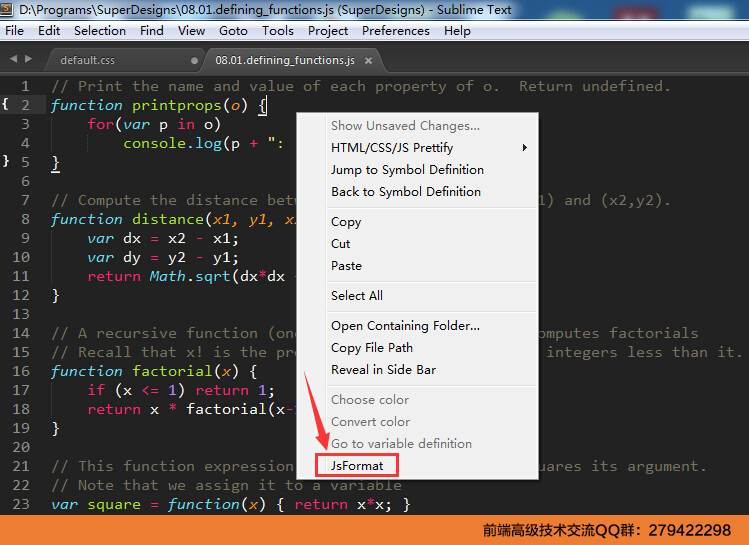Open the Find menu
The height and width of the screenshot is (545, 749).
[152, 31]
